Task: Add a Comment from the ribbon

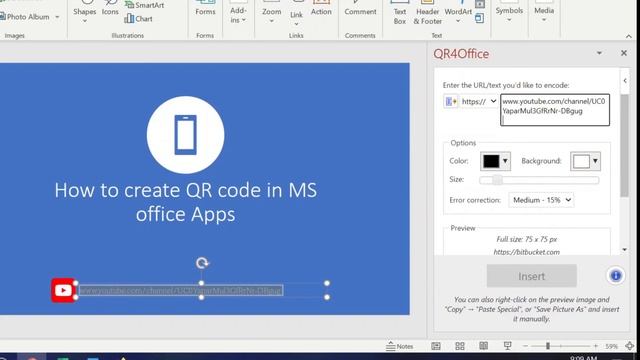Action: pos(360,11)
